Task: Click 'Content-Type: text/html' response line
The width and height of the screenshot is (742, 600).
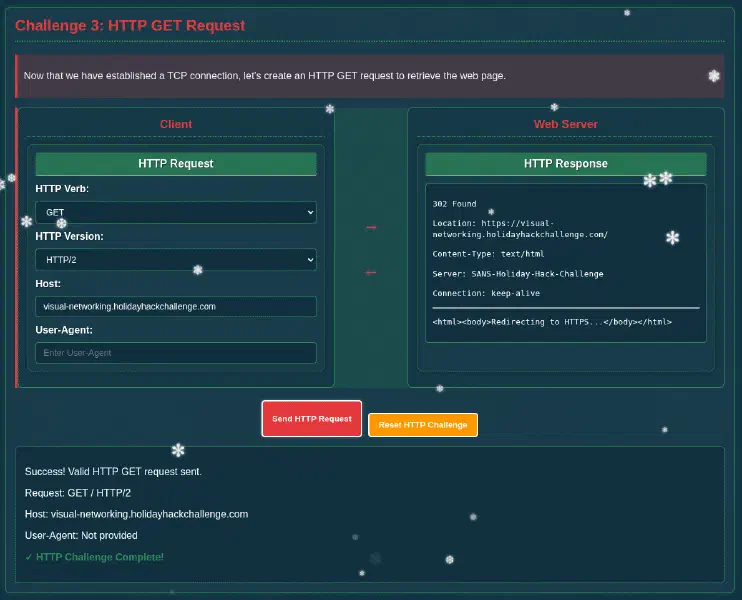Action: click(x=488, y=254)
